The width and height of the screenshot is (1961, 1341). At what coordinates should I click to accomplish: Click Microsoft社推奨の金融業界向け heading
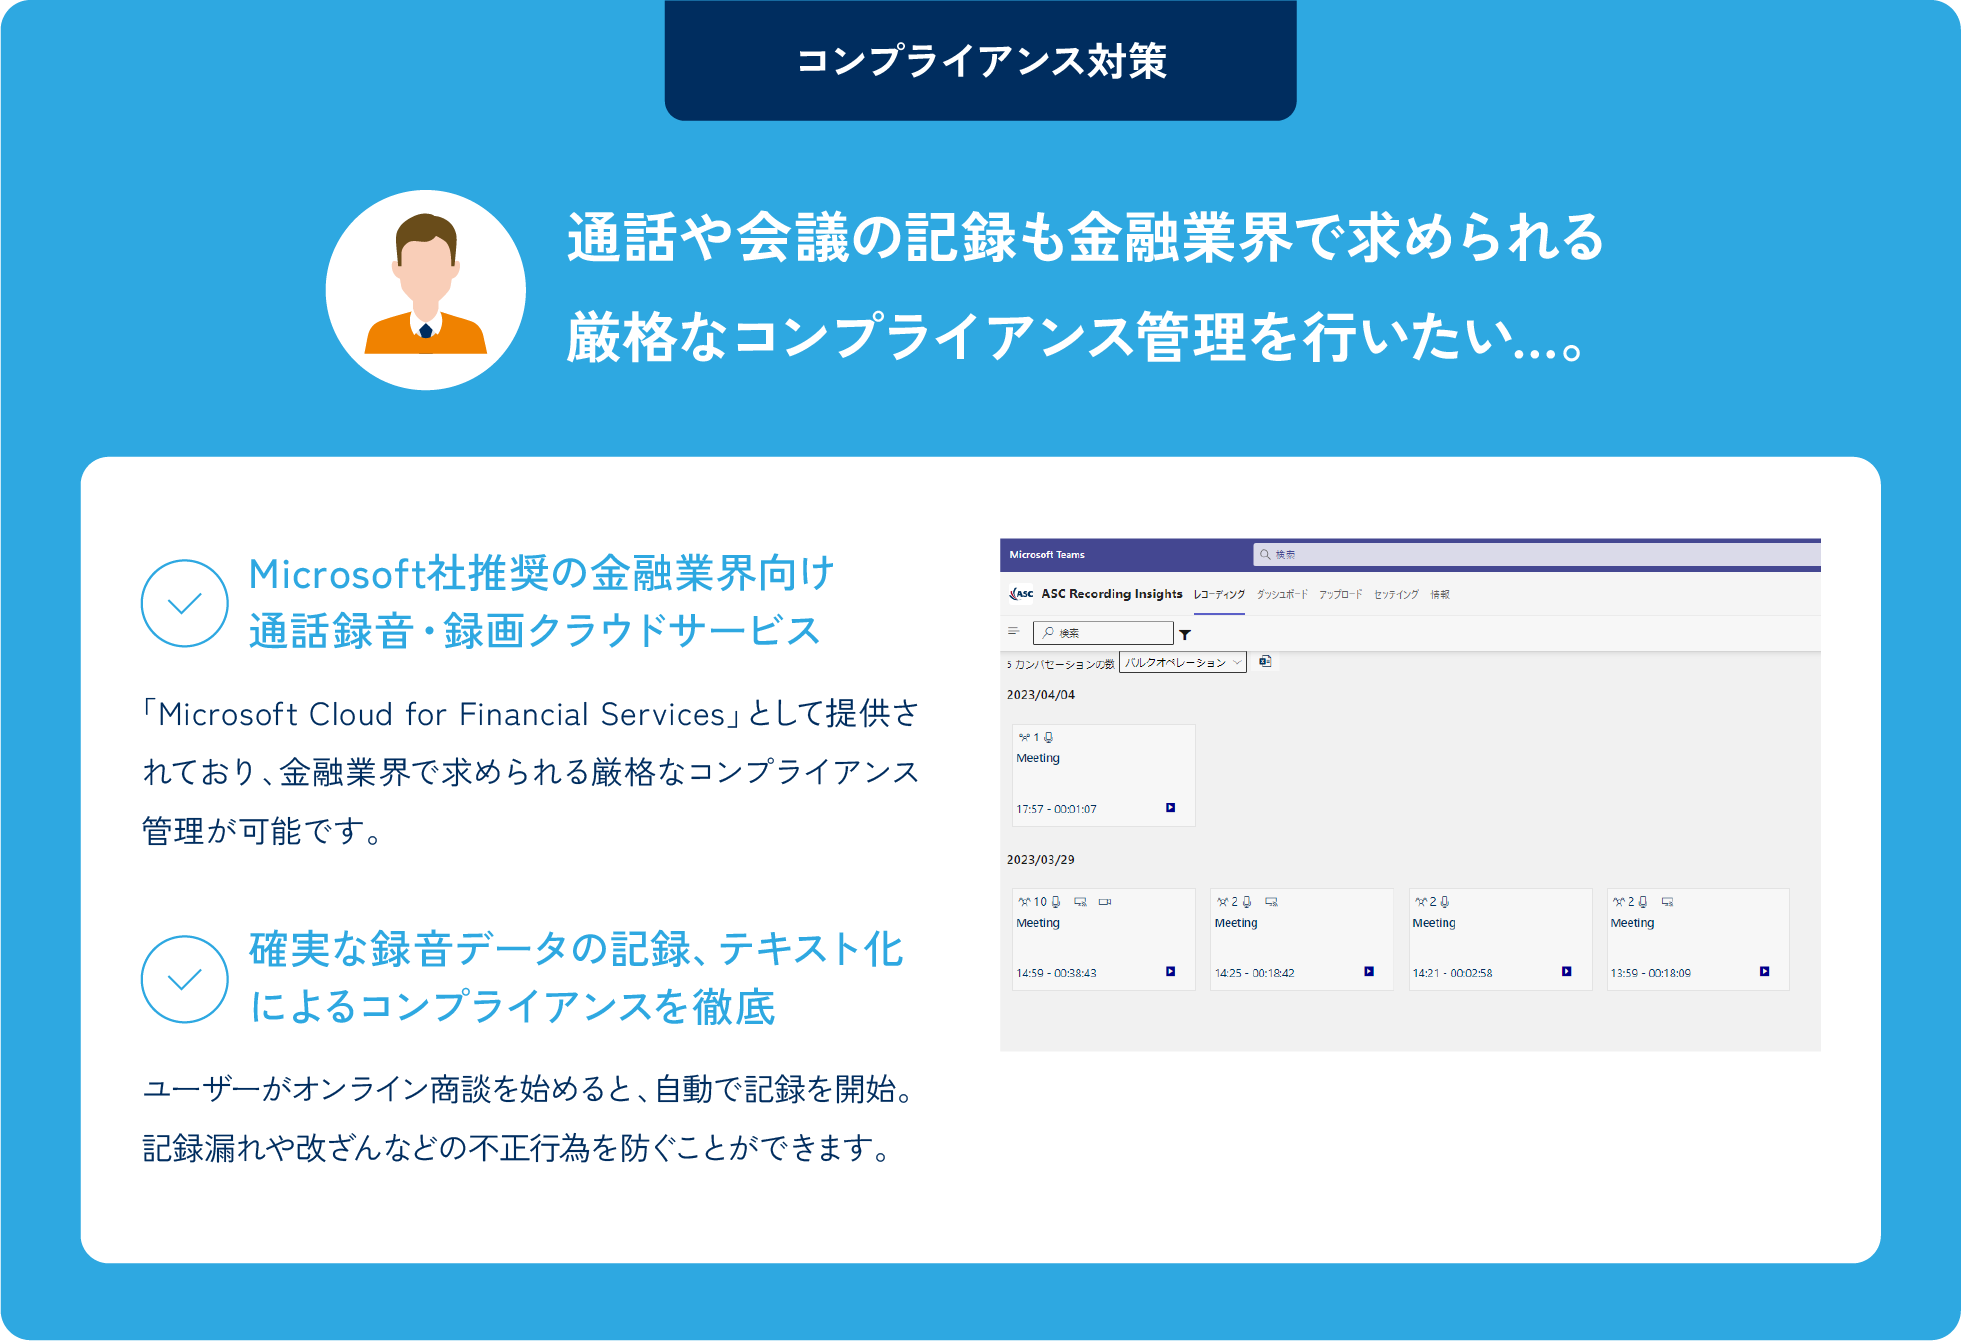pyautogui.click(x=542, y=574)
